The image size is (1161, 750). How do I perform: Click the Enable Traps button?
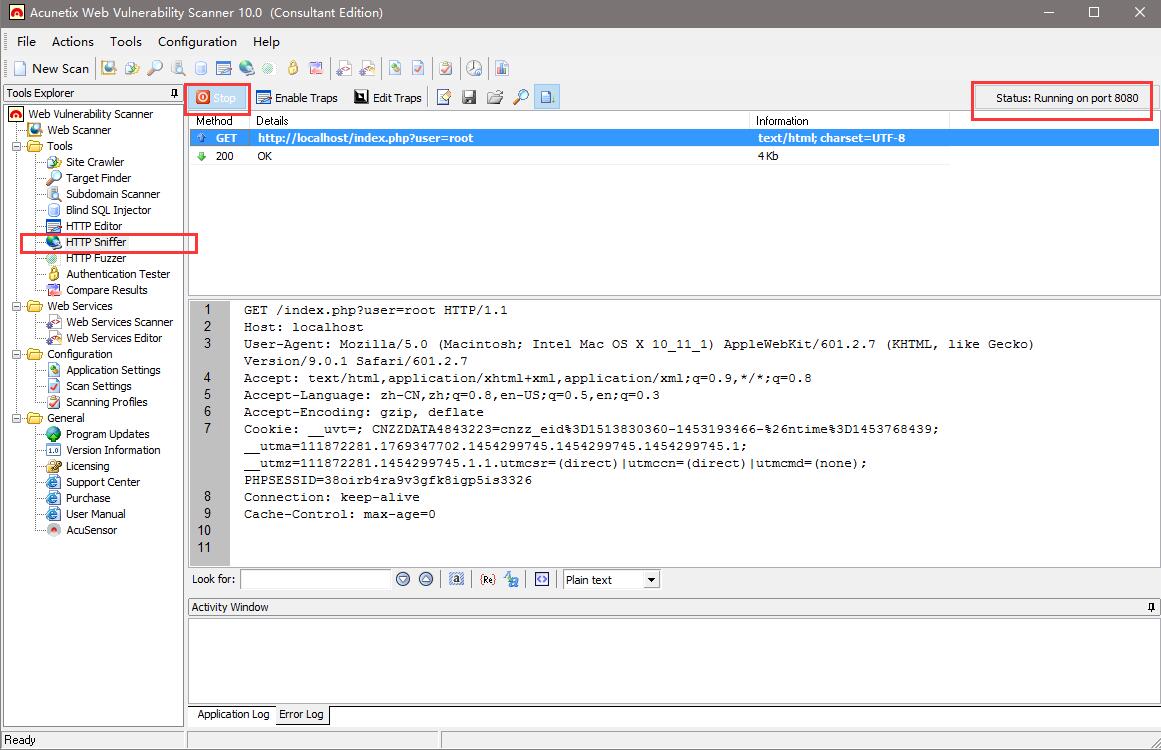(x=297, y=98)
